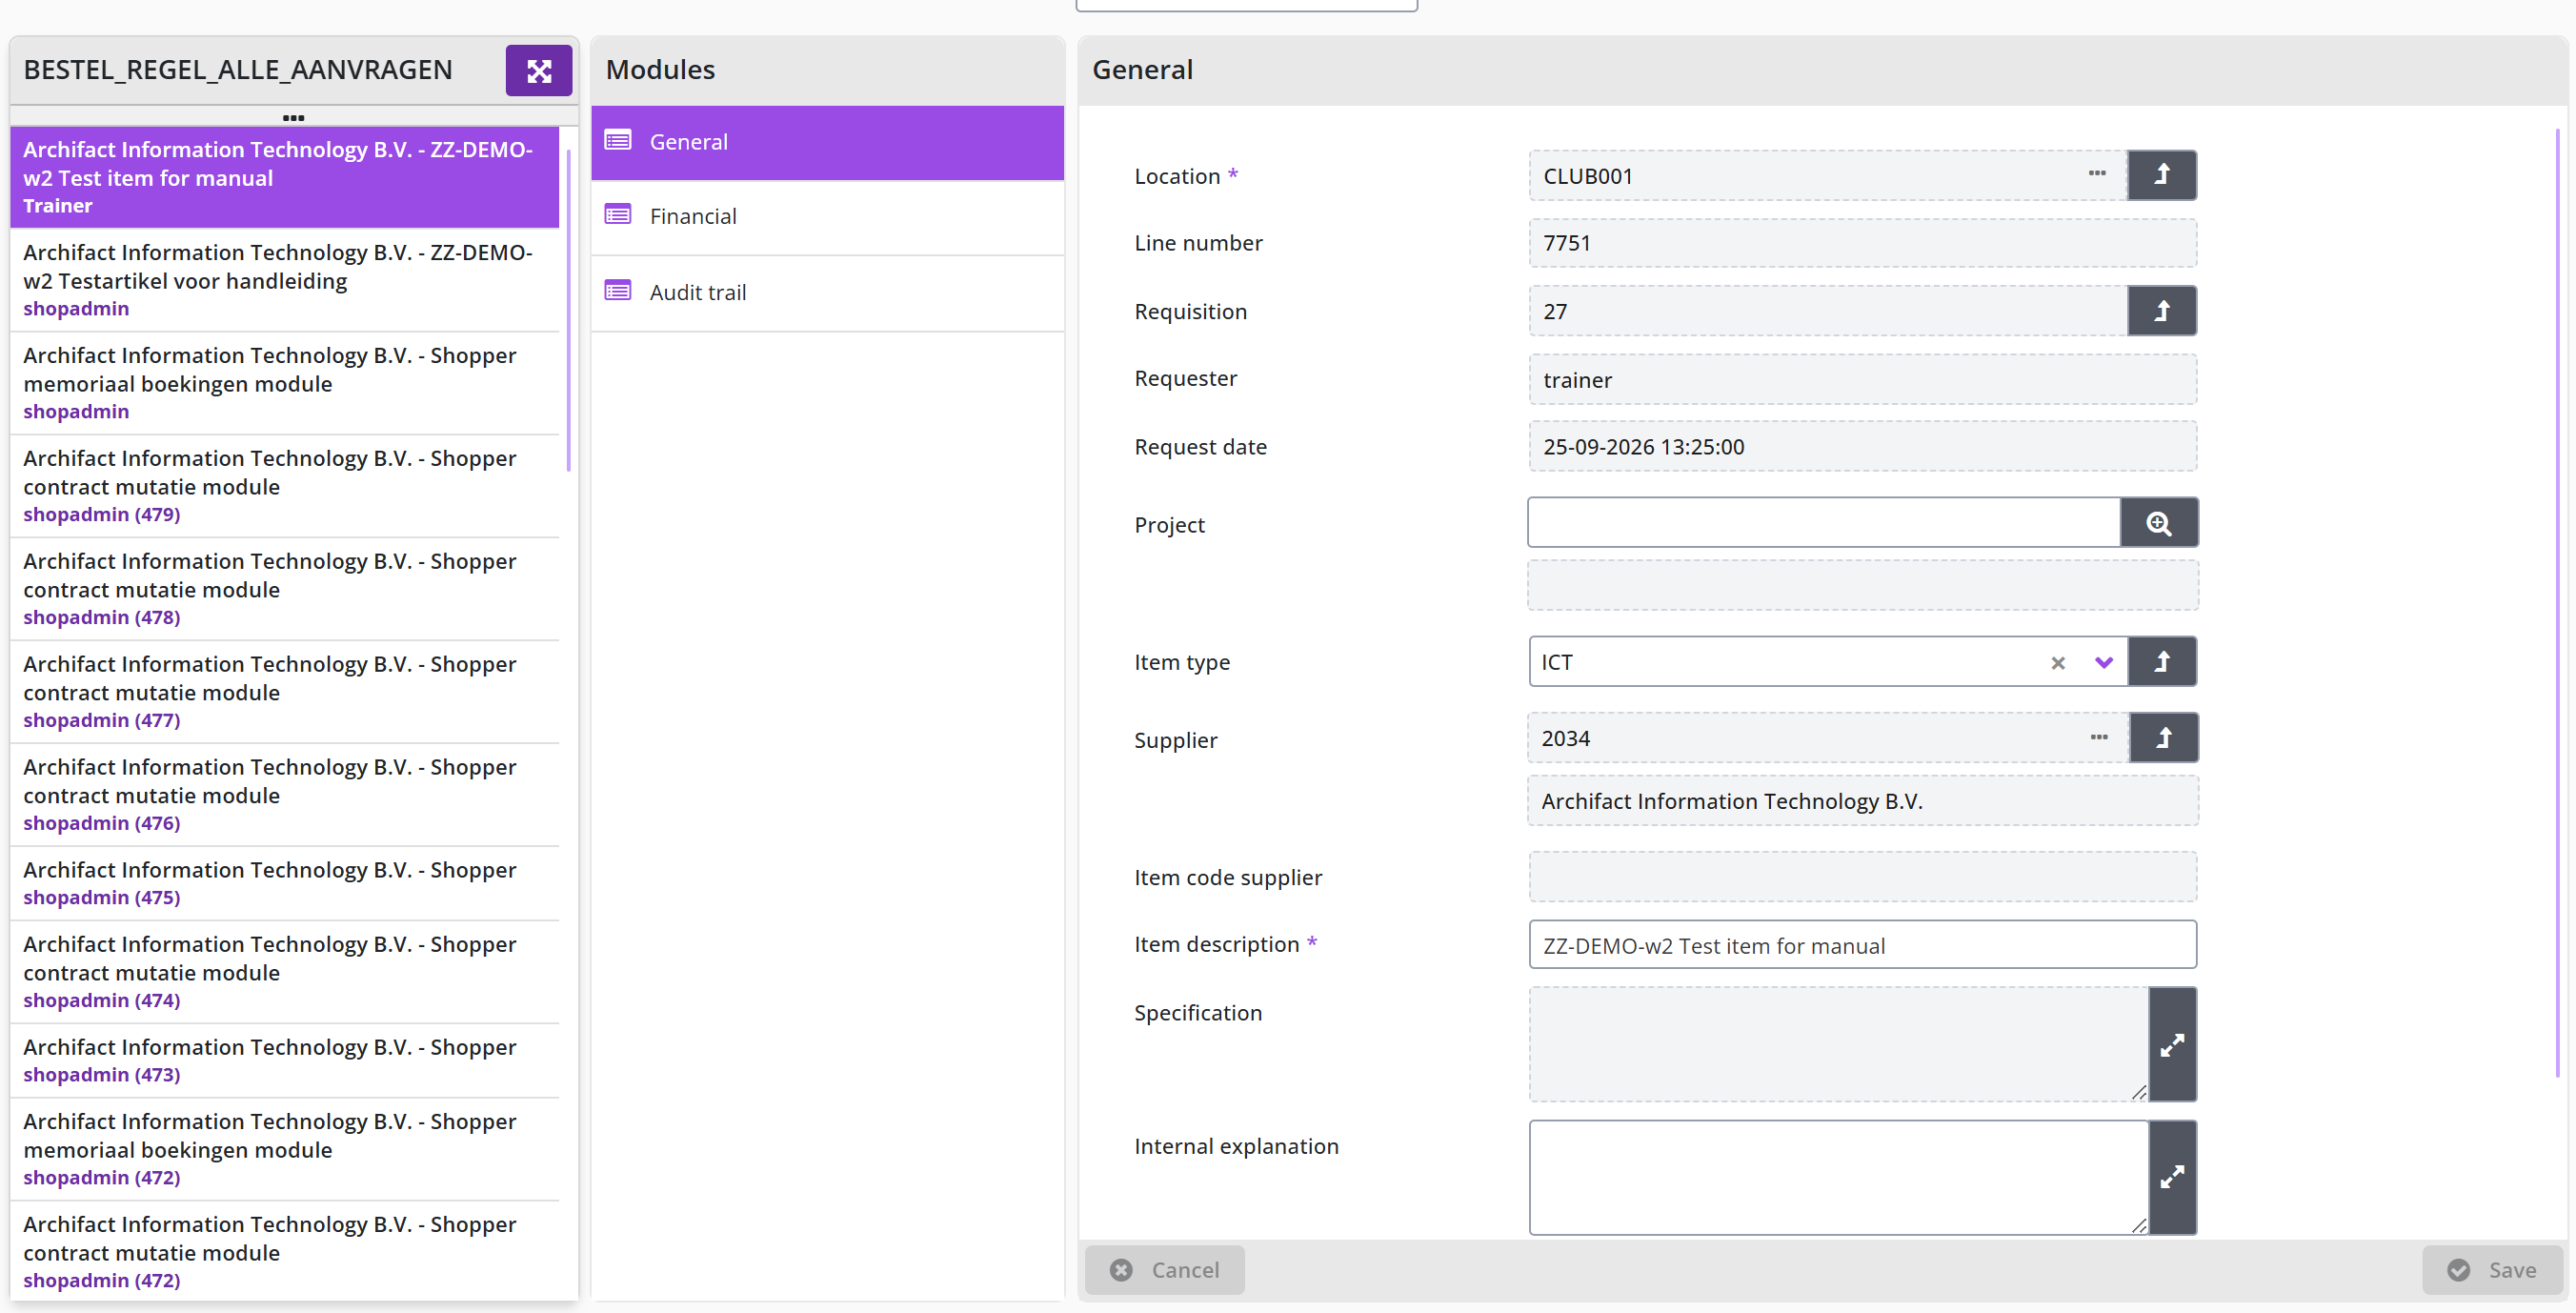This screenshot has height=1313, width=2576.
Task: Click the request list vertical scrollbar
Action: pos(568,310)
